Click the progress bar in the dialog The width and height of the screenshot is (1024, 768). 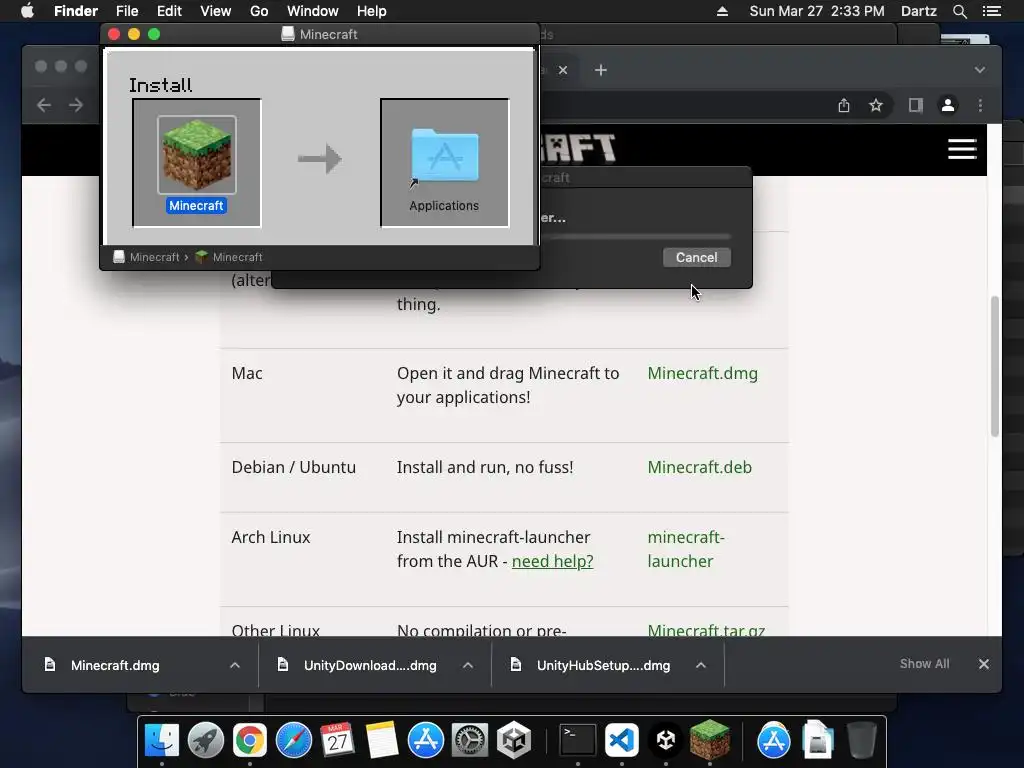click(x=637, y=236)
